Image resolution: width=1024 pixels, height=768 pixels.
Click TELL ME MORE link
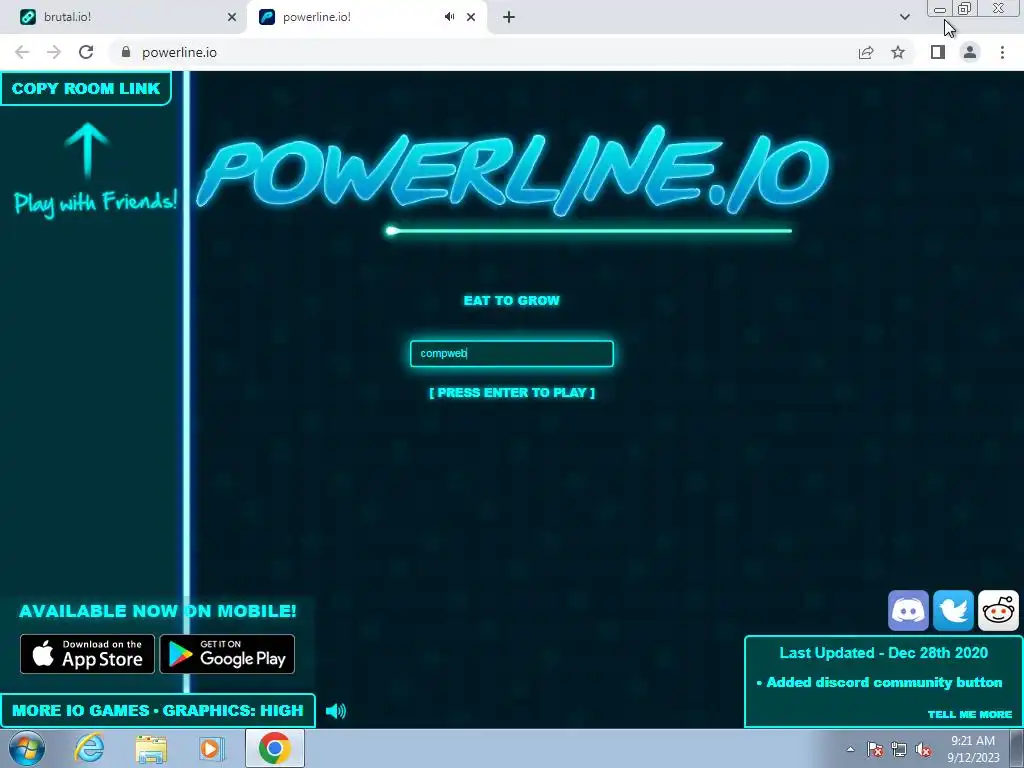point(970,714)
